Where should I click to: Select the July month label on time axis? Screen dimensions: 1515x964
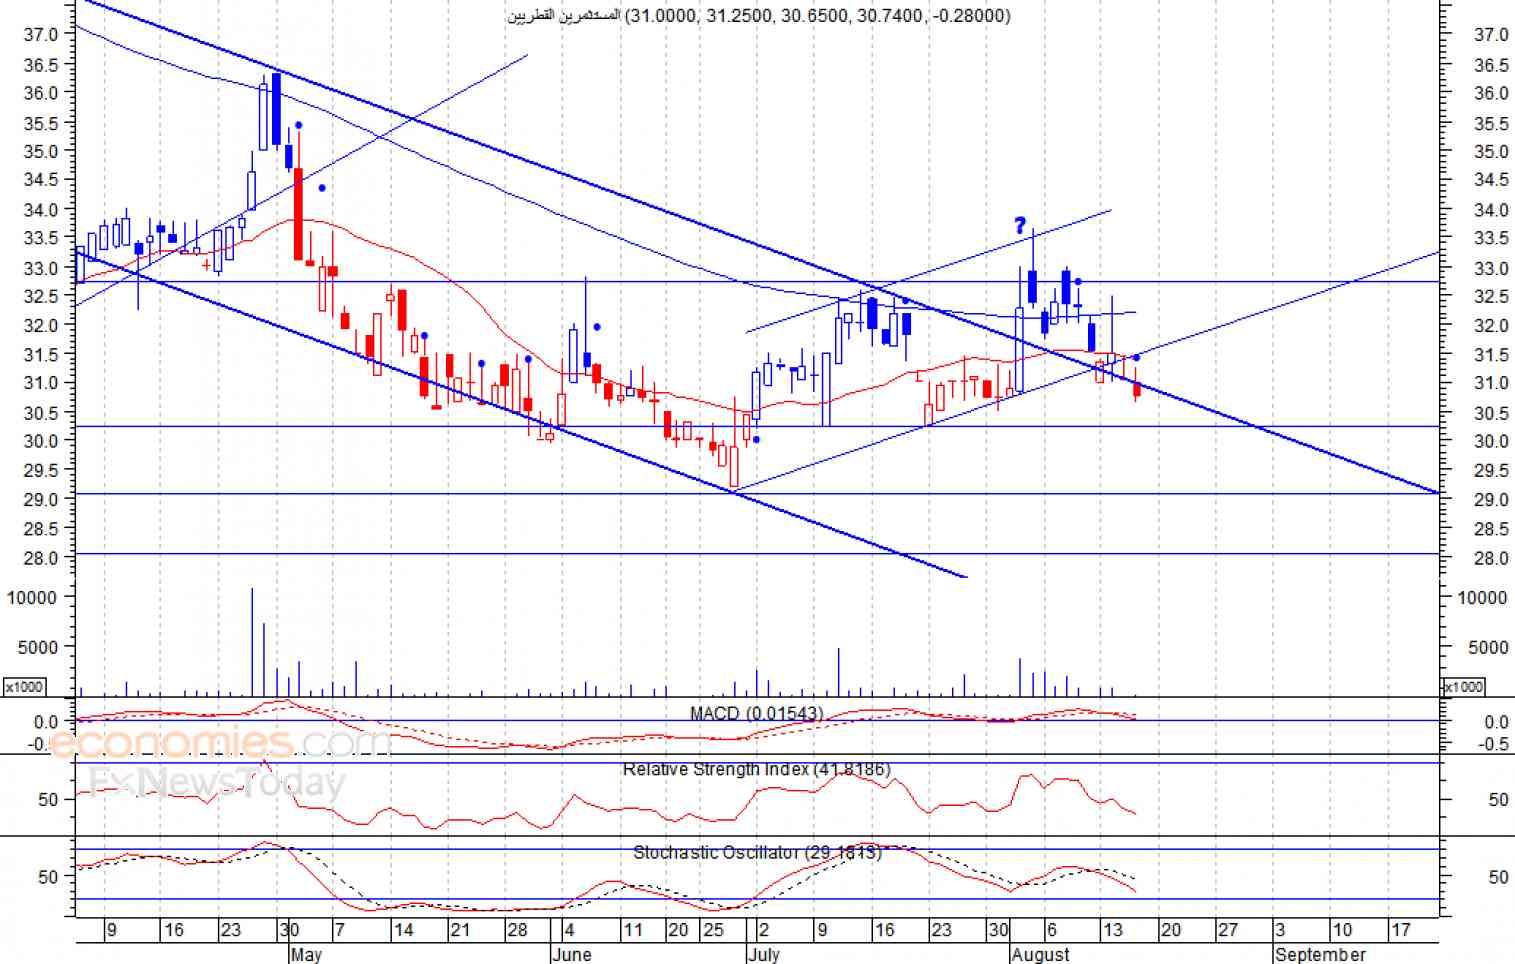tap(764, 954)
